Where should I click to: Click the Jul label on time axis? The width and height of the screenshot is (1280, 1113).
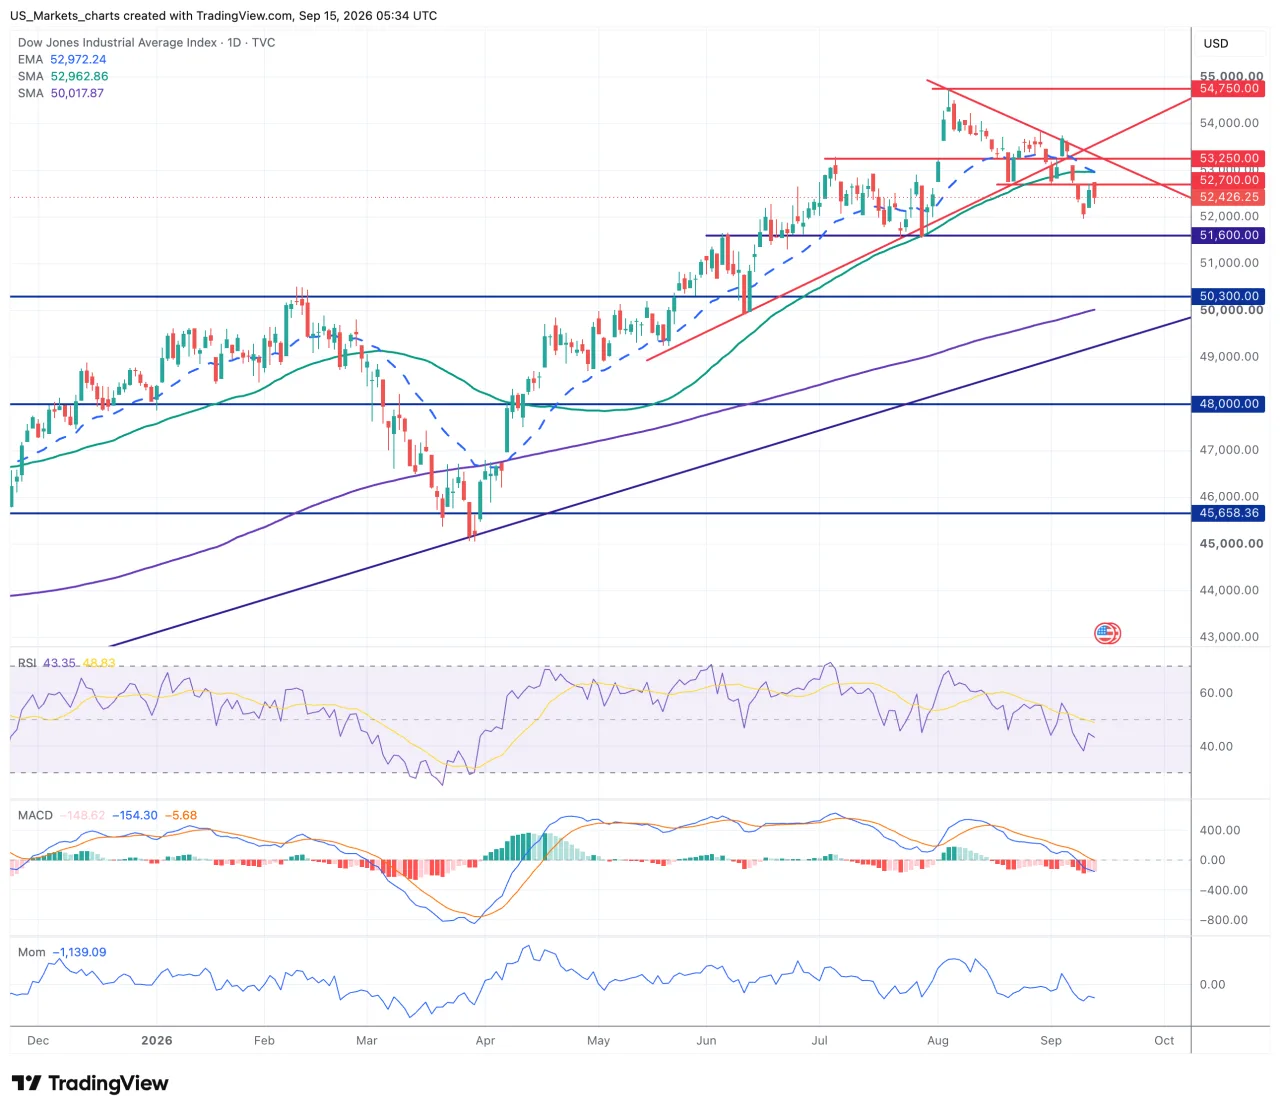[x=819, y=1040]
